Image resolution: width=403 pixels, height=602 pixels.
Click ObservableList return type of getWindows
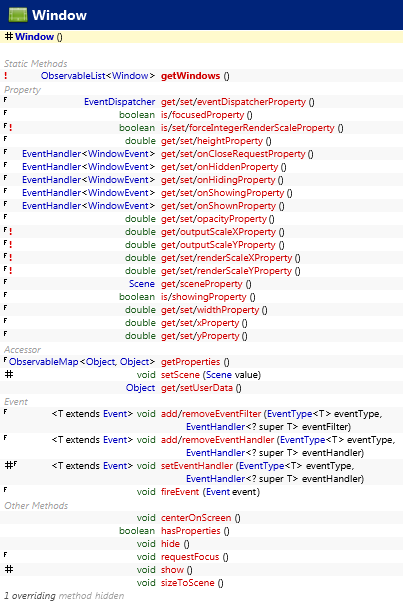tap(73, 76)
